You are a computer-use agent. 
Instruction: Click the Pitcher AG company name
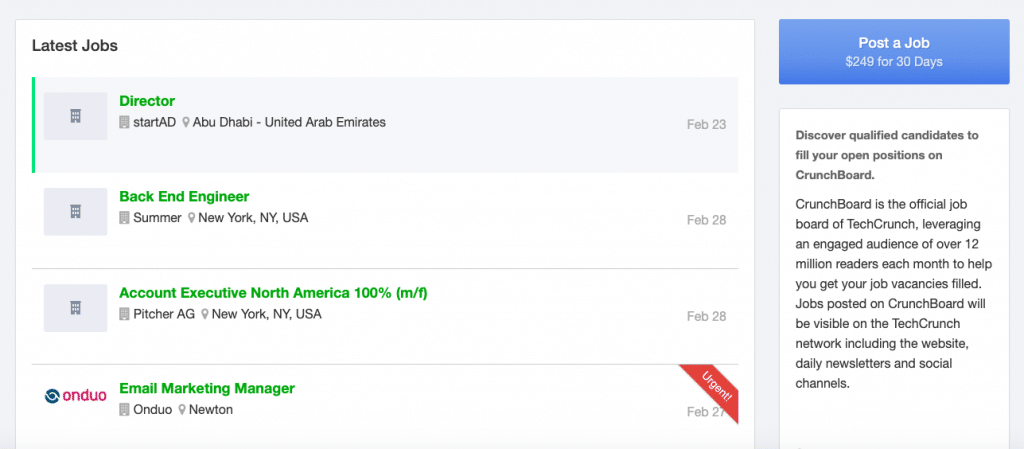(164, 314)
